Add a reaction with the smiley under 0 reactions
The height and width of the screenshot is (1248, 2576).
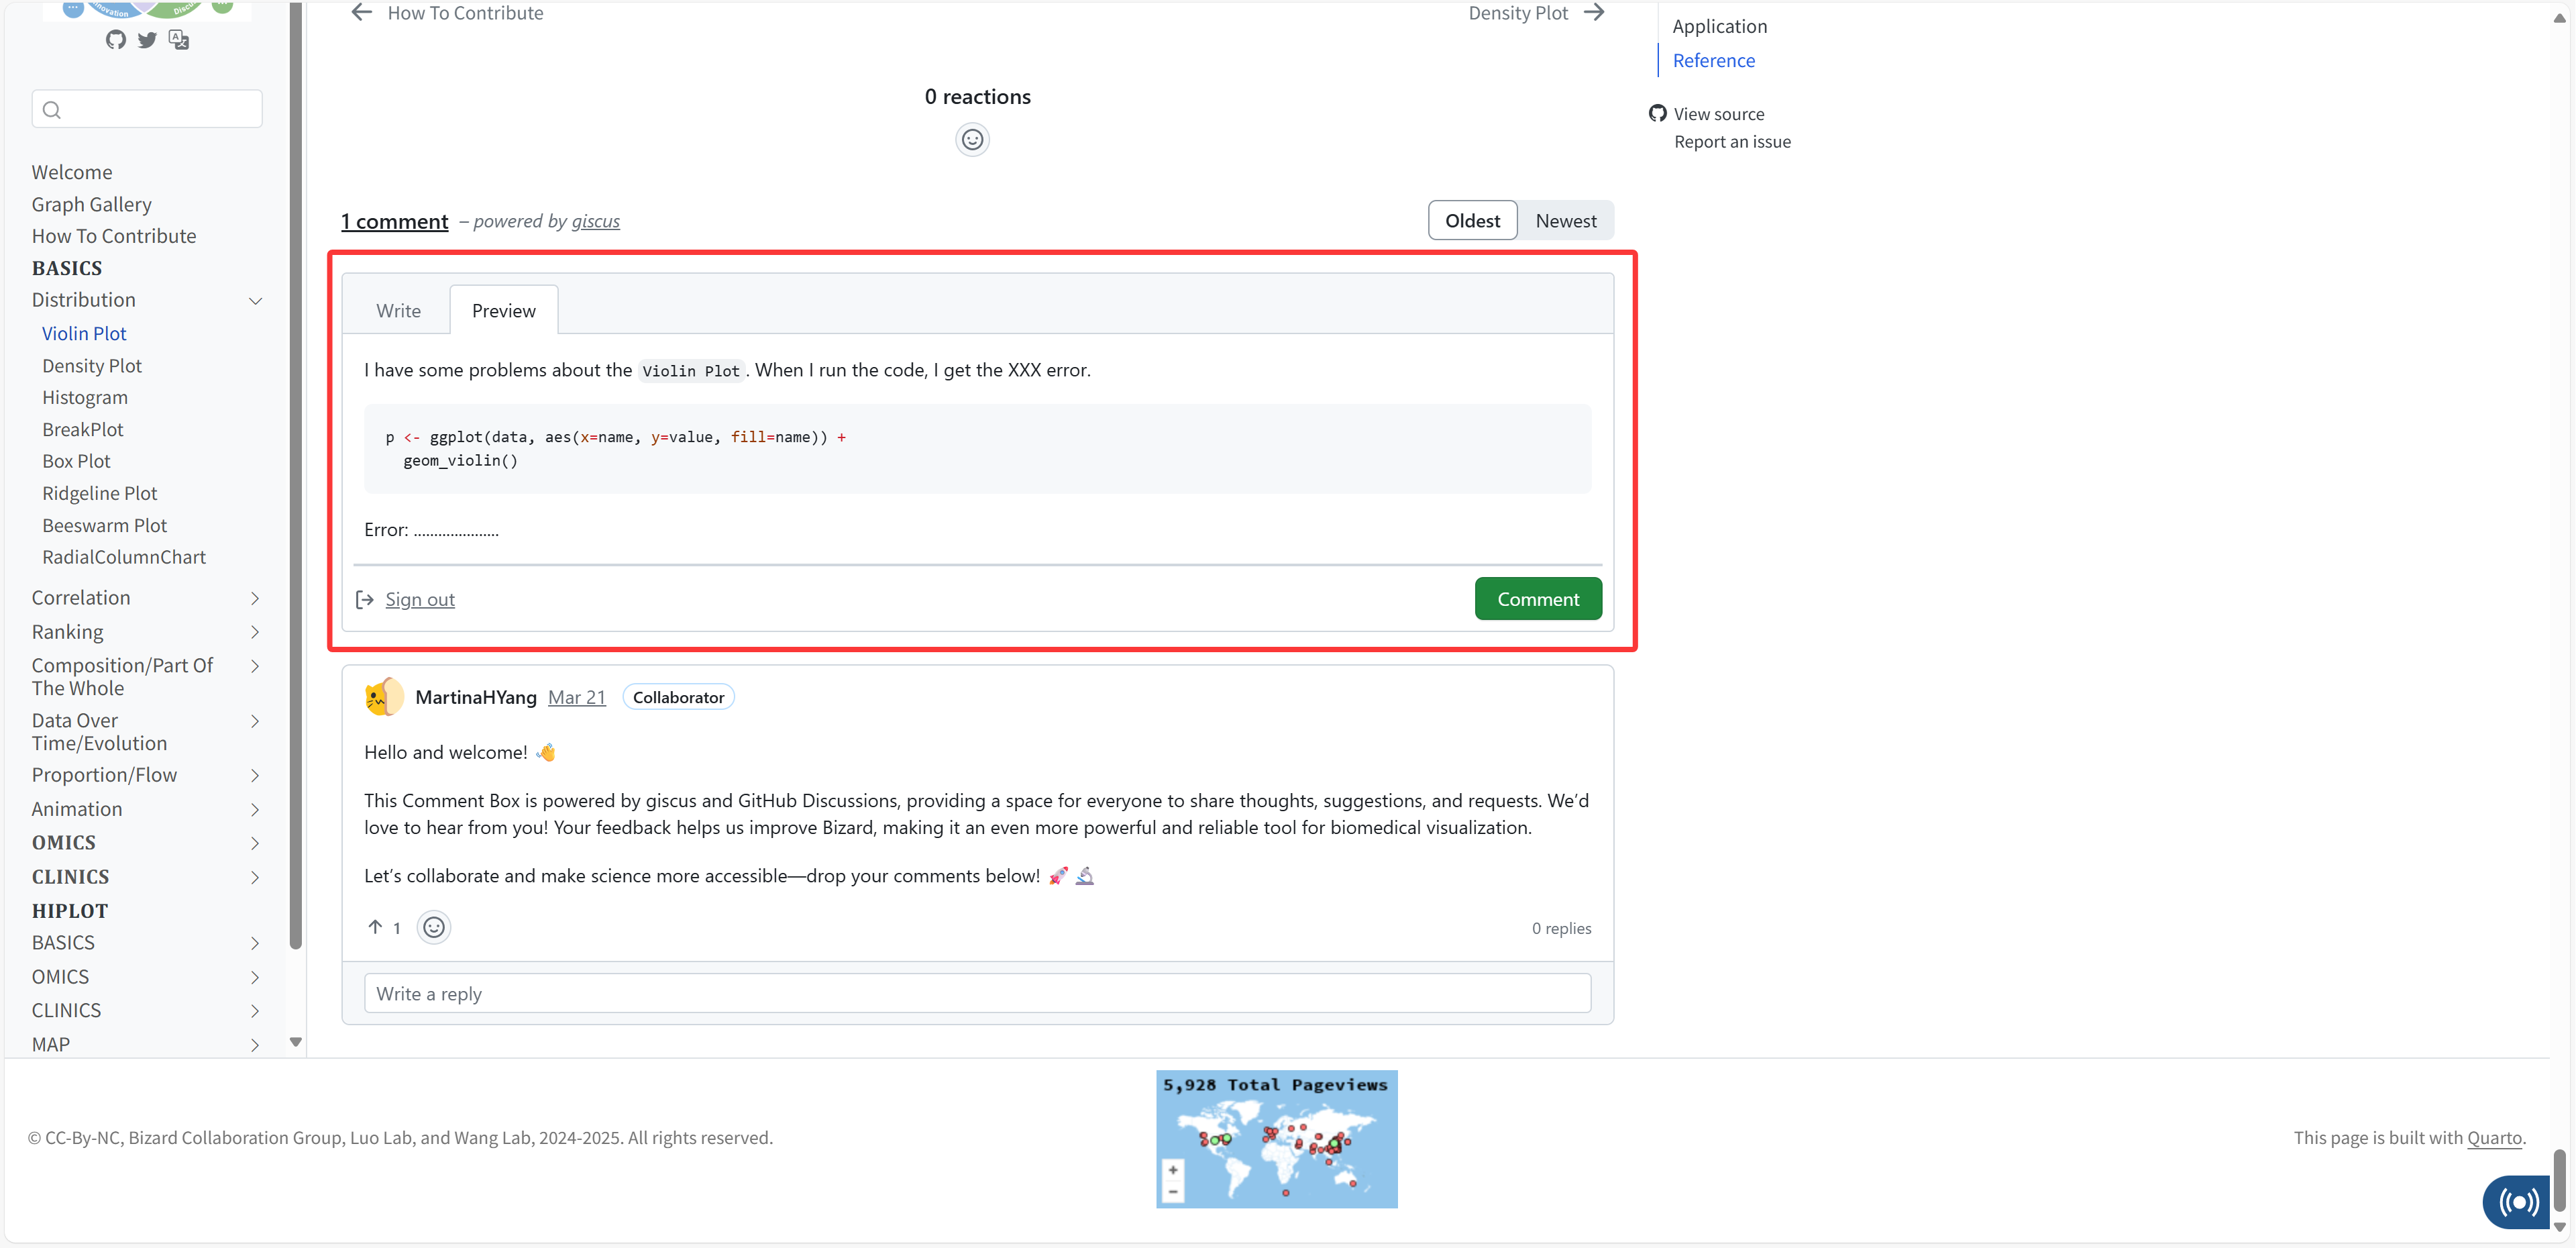tap(972, 139)
